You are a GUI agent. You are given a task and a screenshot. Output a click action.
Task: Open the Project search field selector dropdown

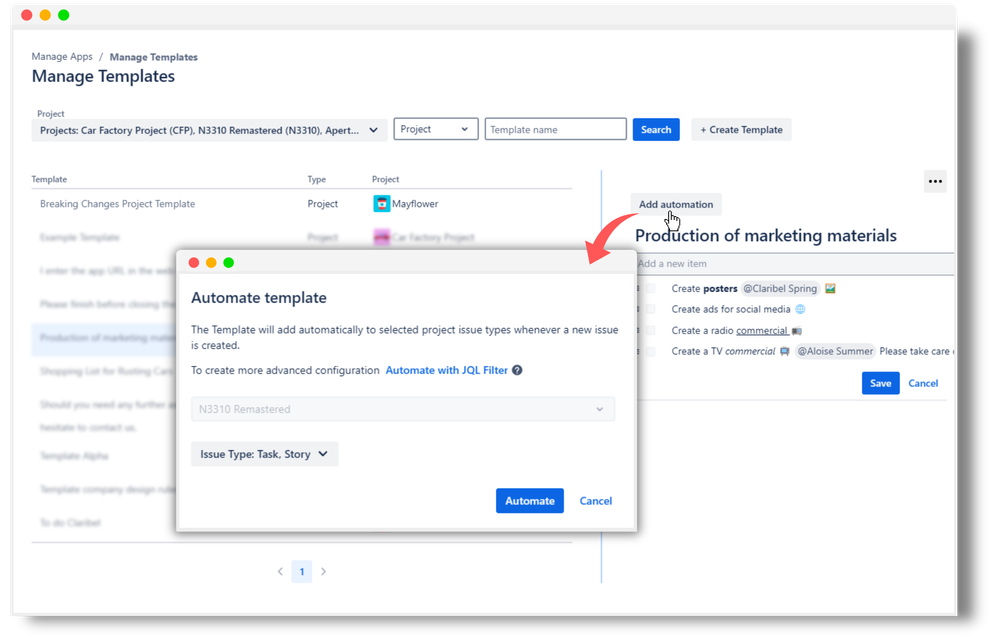435,128
